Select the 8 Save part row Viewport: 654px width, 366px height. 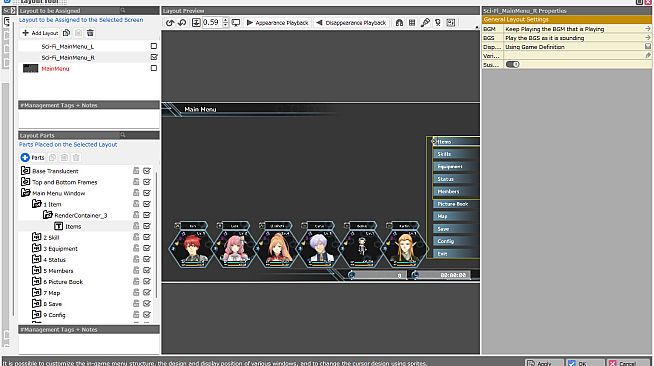coord(53,304)
